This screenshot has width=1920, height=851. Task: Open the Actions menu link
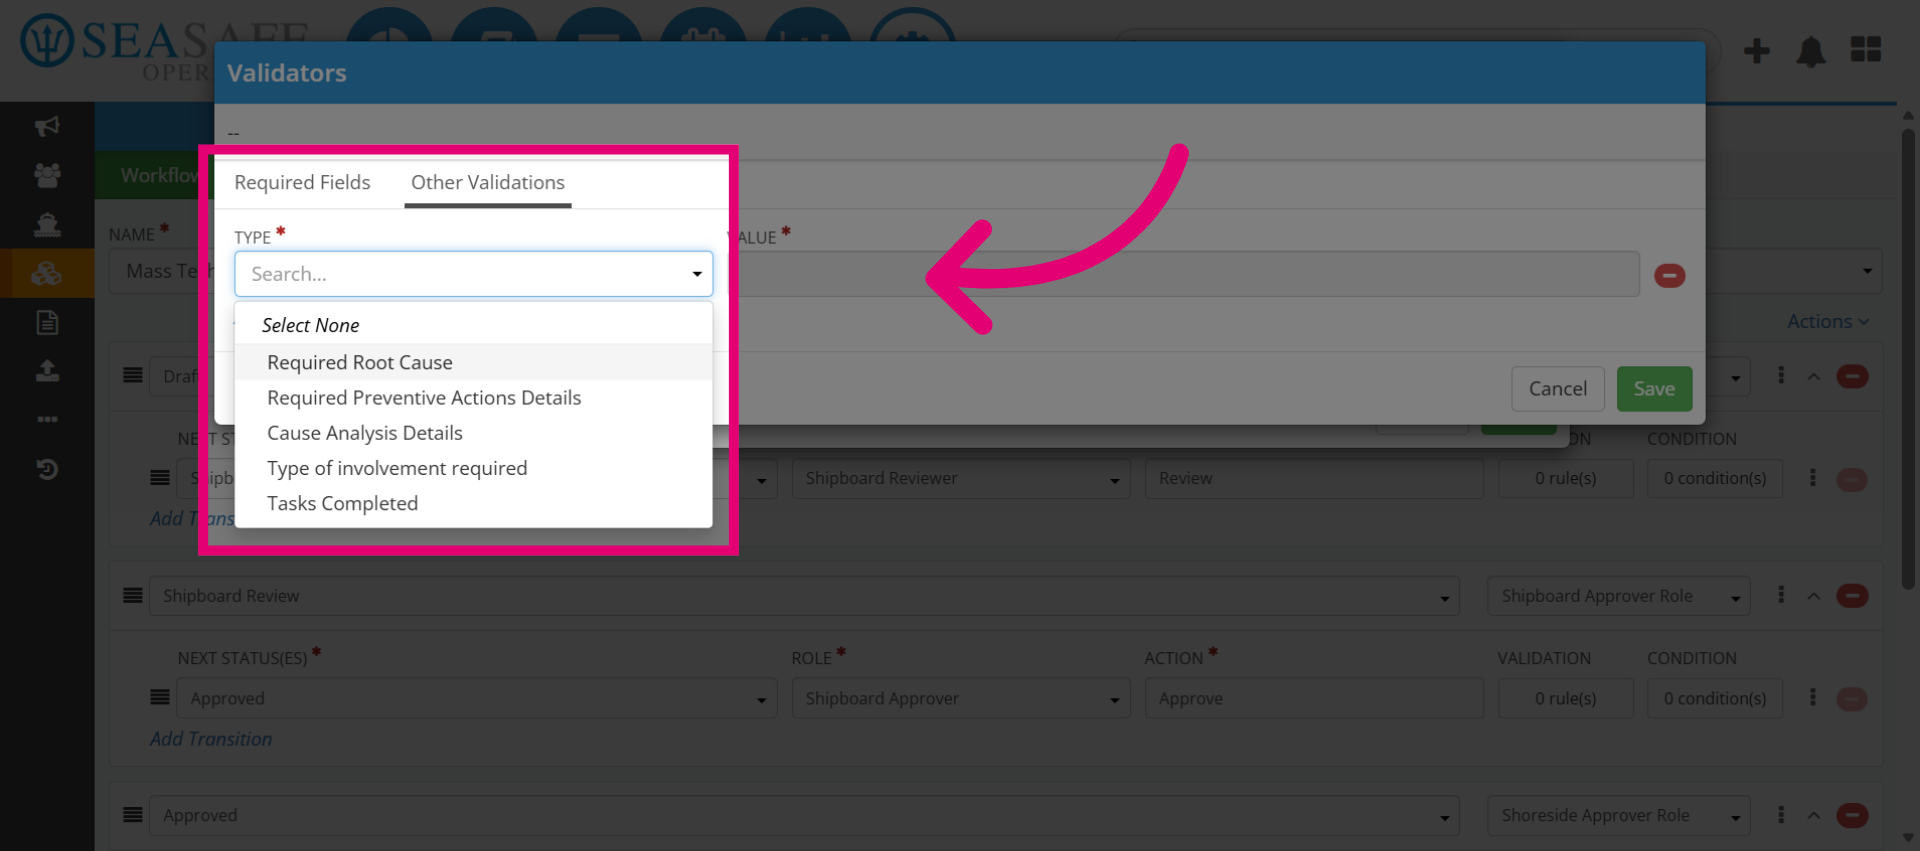(1828, 321)
